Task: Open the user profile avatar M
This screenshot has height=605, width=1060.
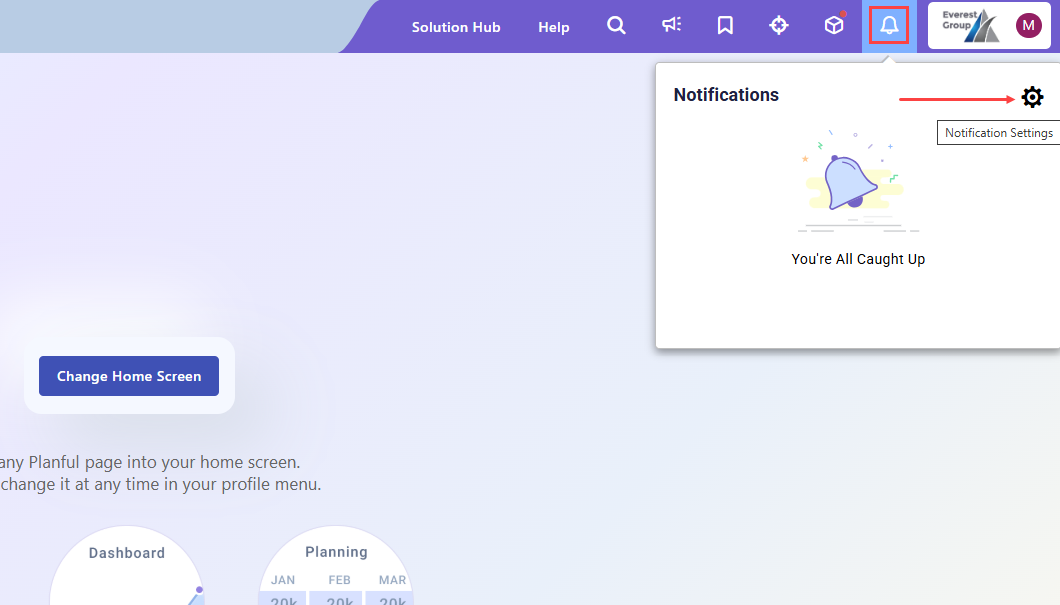Action: click(1028, 26)
